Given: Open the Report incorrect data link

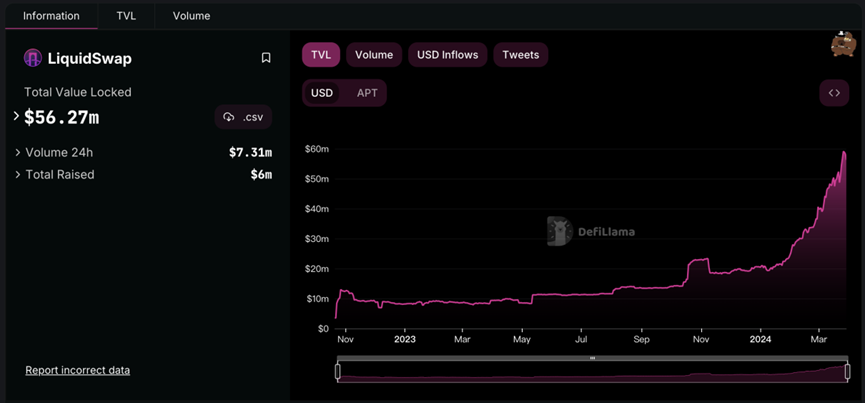Looking at the screenshot, I should pos(78,370).
